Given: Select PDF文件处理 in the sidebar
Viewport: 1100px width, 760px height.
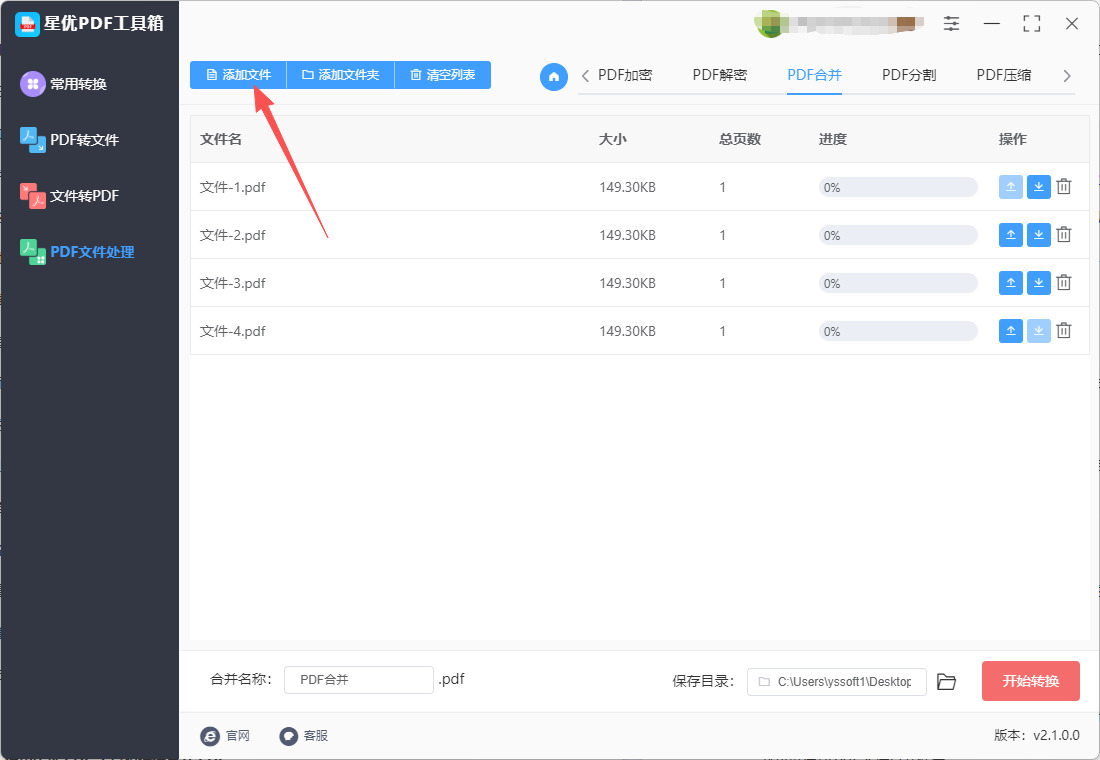Looking at the screenshot, I should [92, 252].
